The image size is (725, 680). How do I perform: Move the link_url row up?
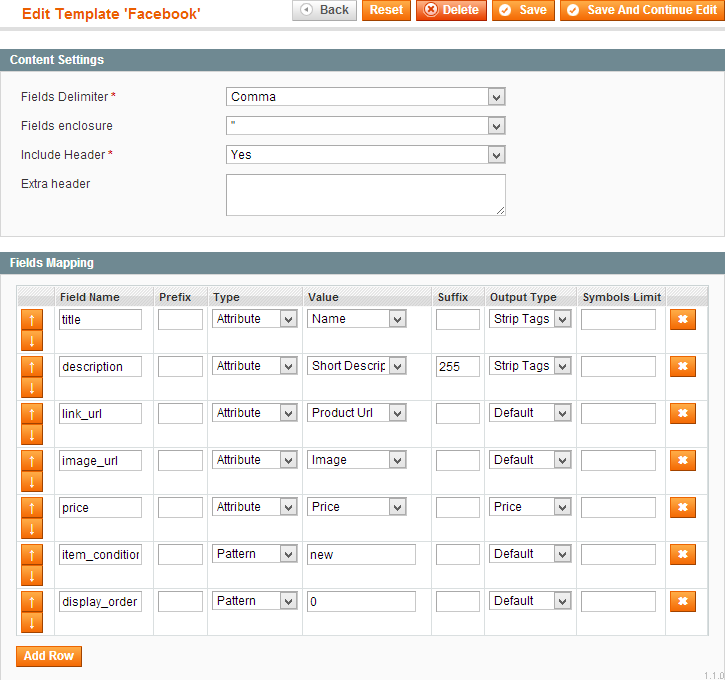(x=32, y=414)
